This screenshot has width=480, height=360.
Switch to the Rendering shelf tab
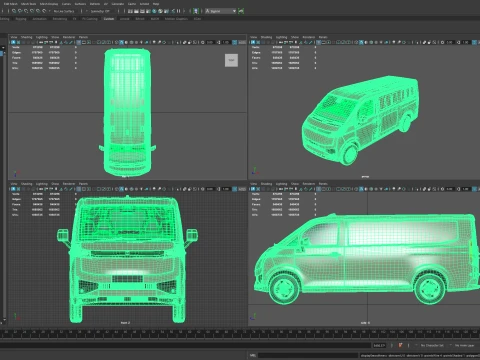coord(60,19)
